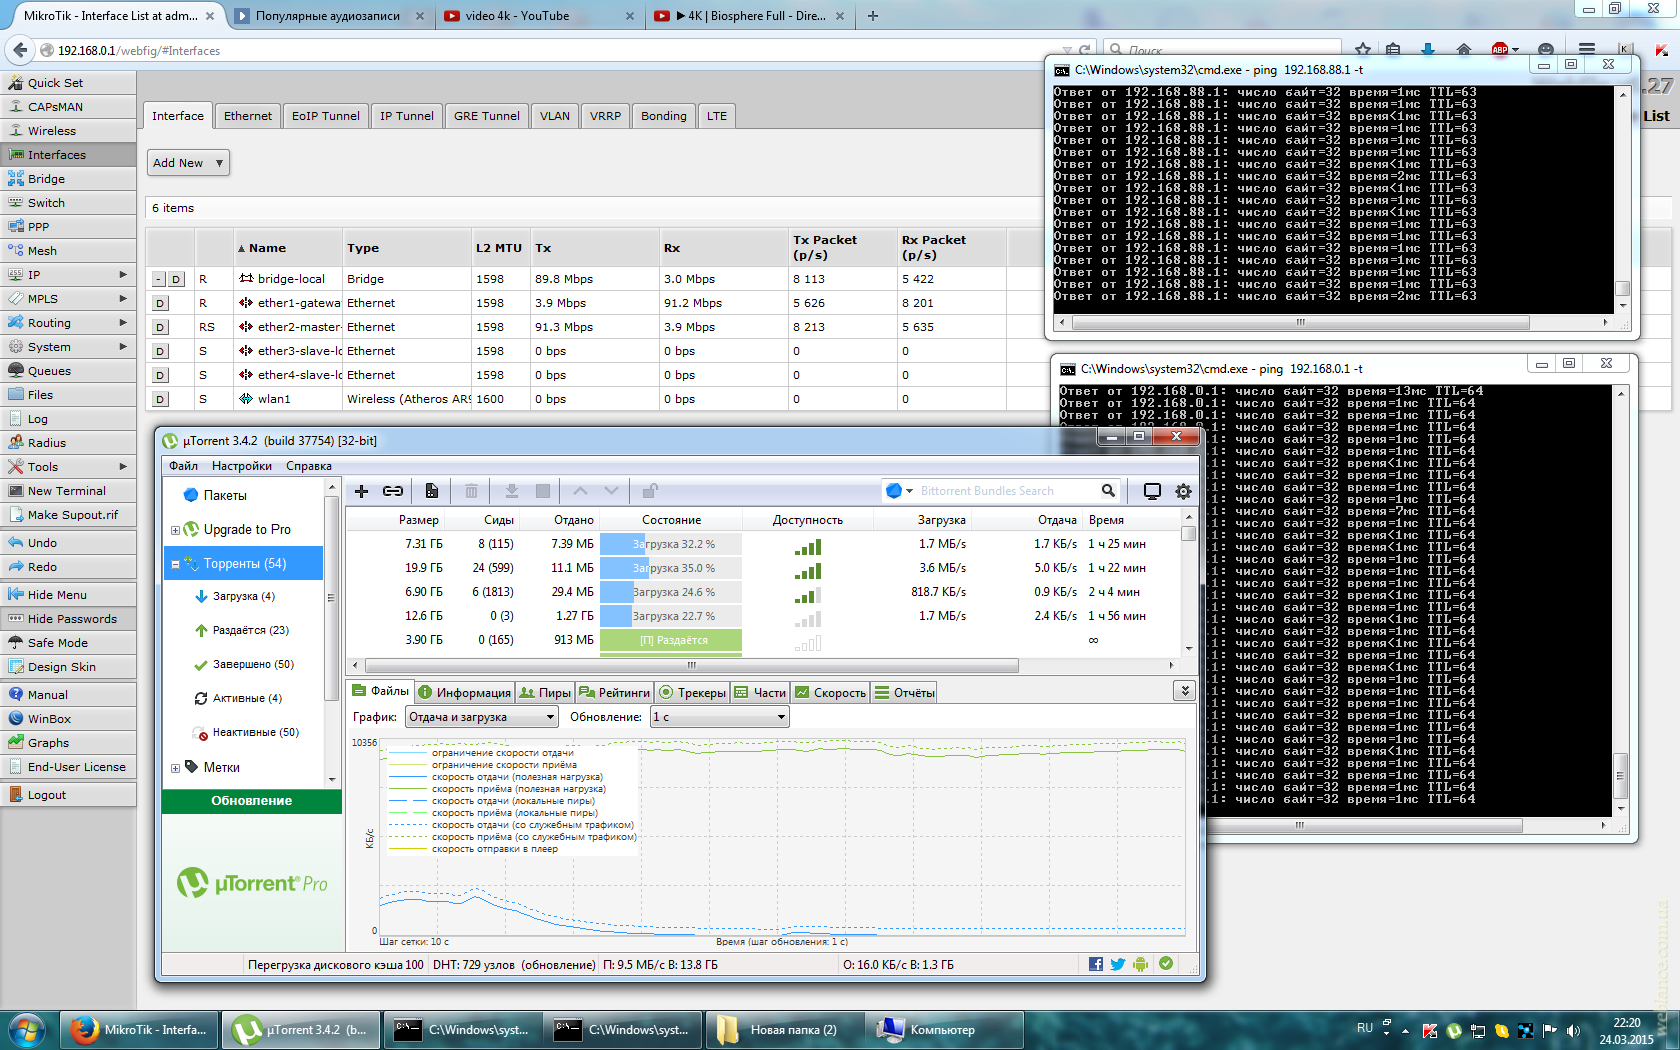Click the green Обновление button

click(x=252, y=801)
